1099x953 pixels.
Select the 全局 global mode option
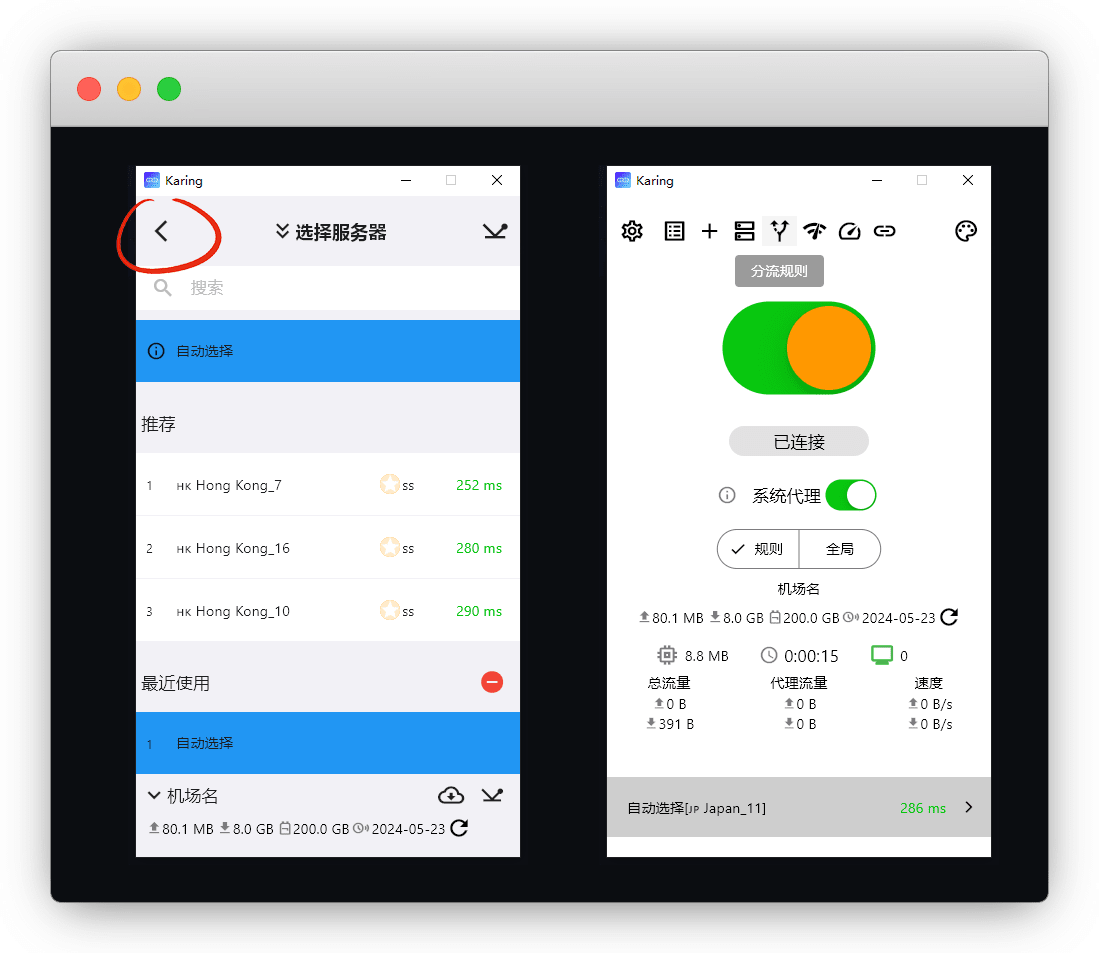[839, 549]
